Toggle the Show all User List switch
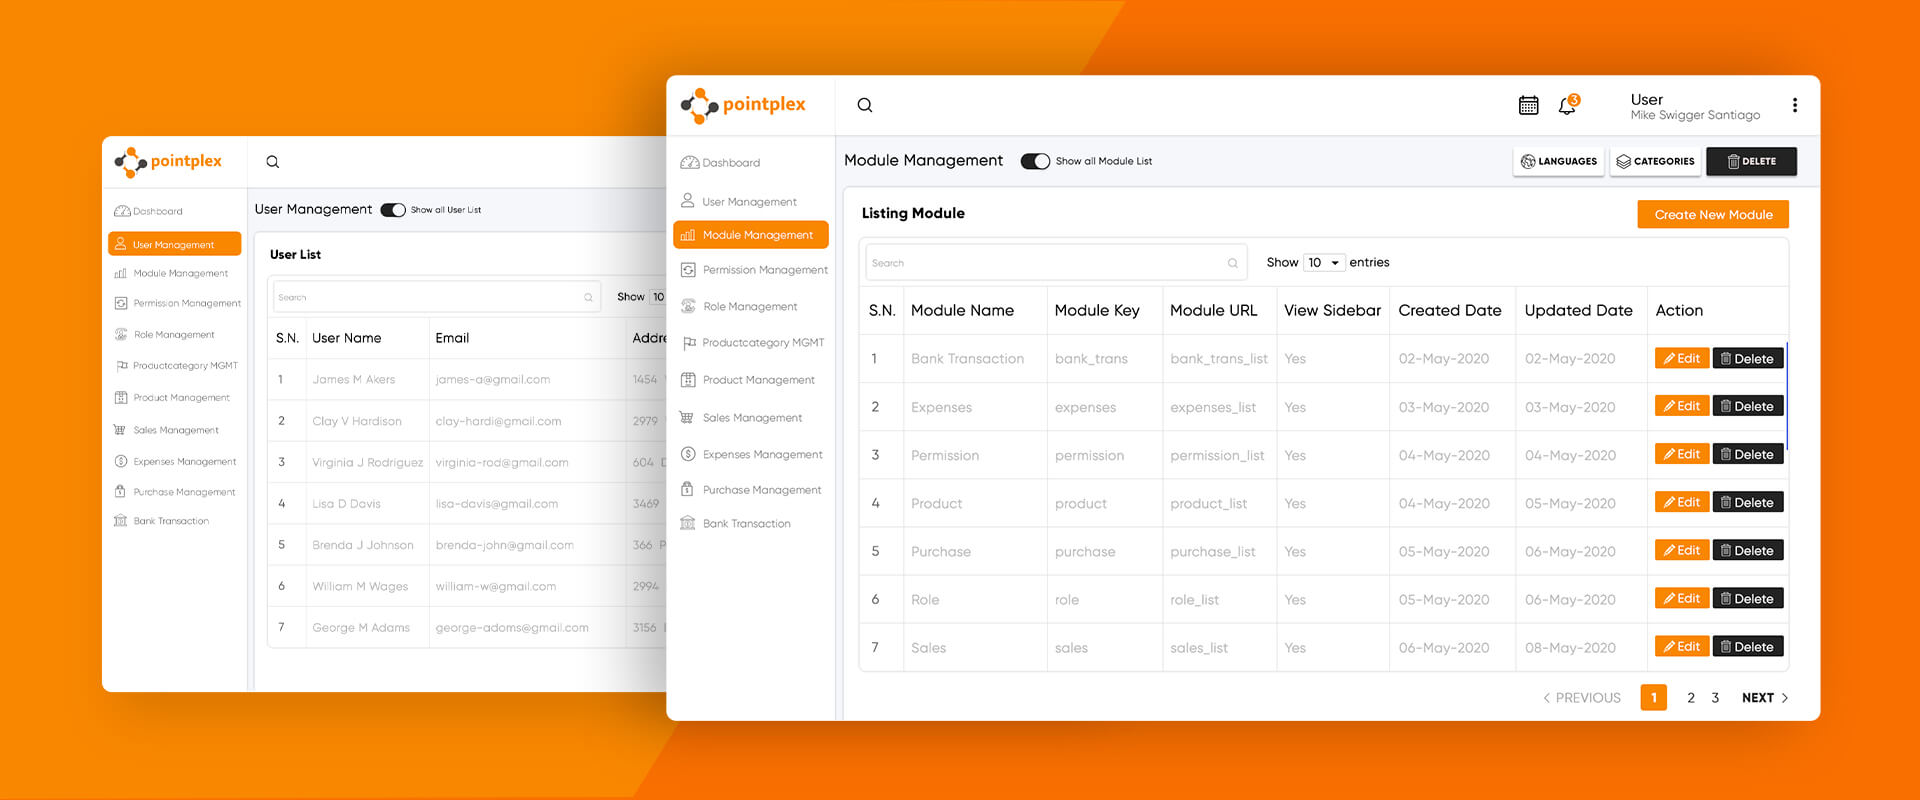The height and width of the screenshot is (800, 1920). click(393, 210)
